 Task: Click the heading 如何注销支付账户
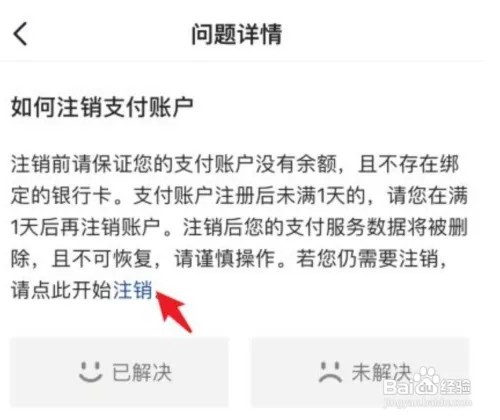coord(102,107)
